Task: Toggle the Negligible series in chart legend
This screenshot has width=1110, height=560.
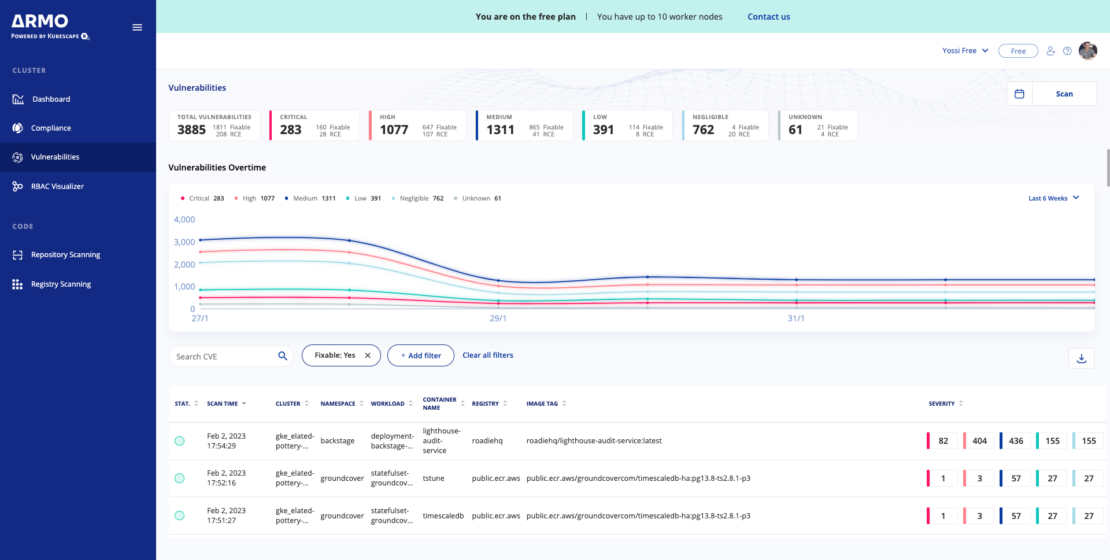Action: pos(416,198)
